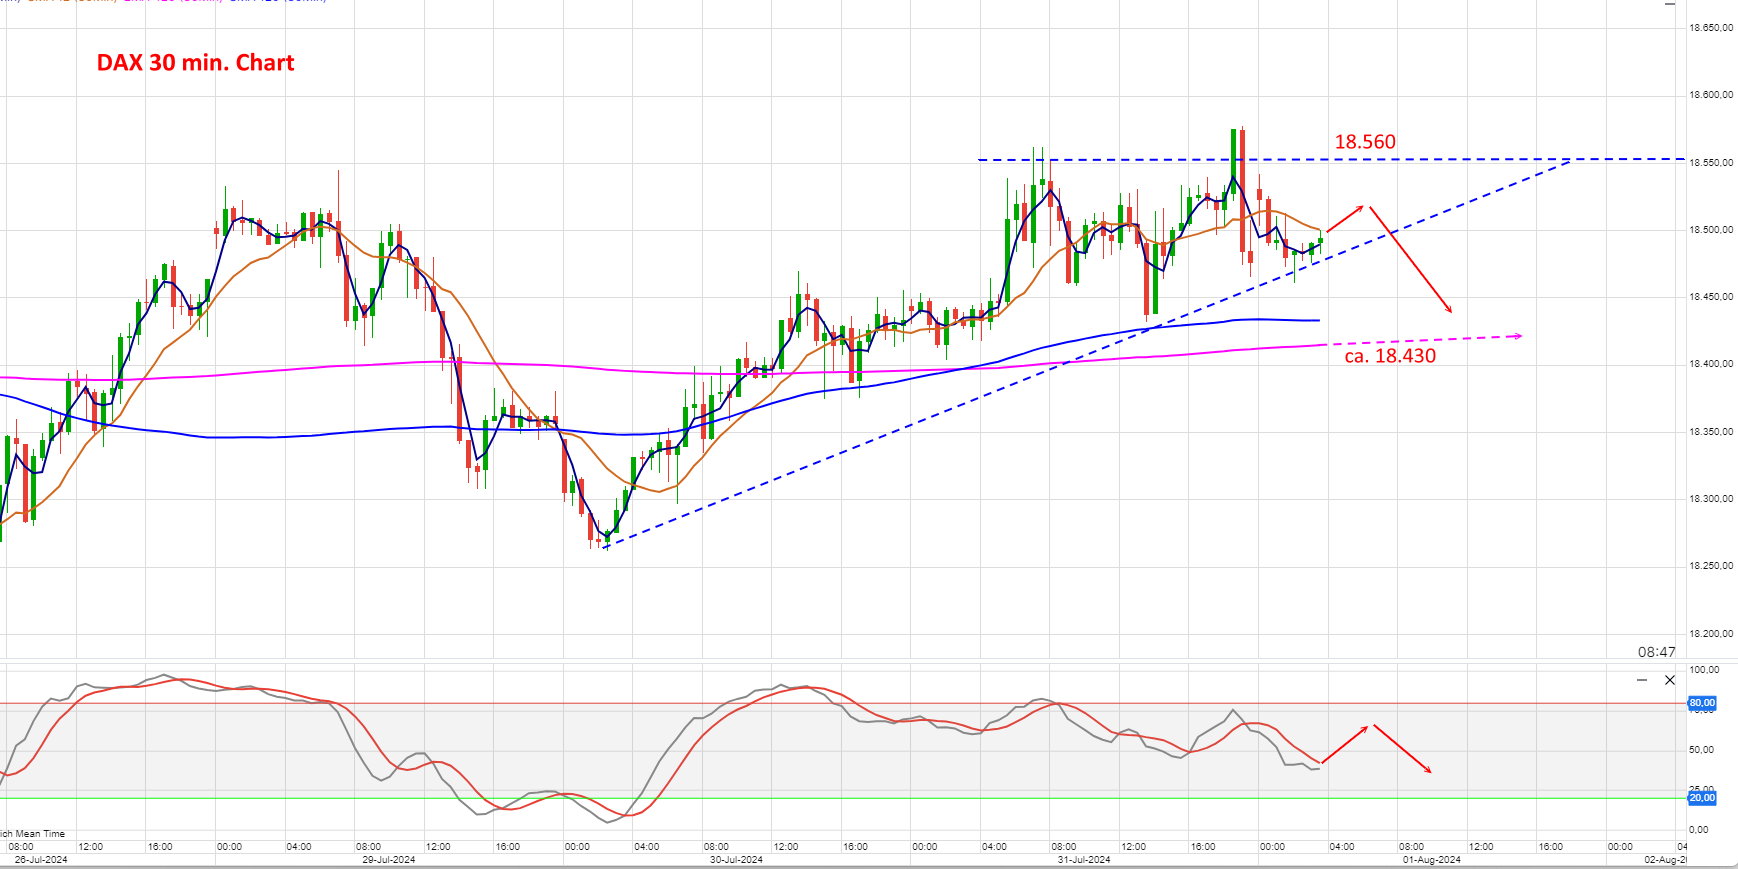Select the ca. 18.430 support annotation text
This screenshot has height=869, width=1738.
tap(1390, 356)
